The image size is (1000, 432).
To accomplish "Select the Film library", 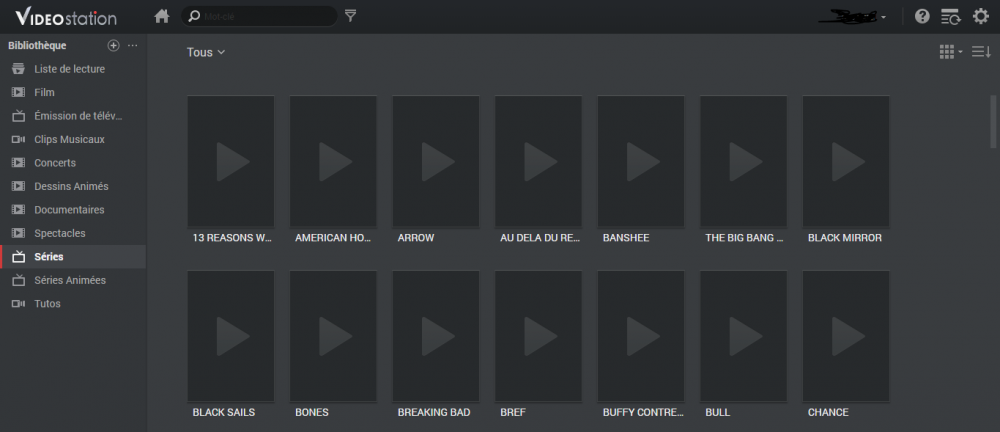I will (x=73, y=93).
